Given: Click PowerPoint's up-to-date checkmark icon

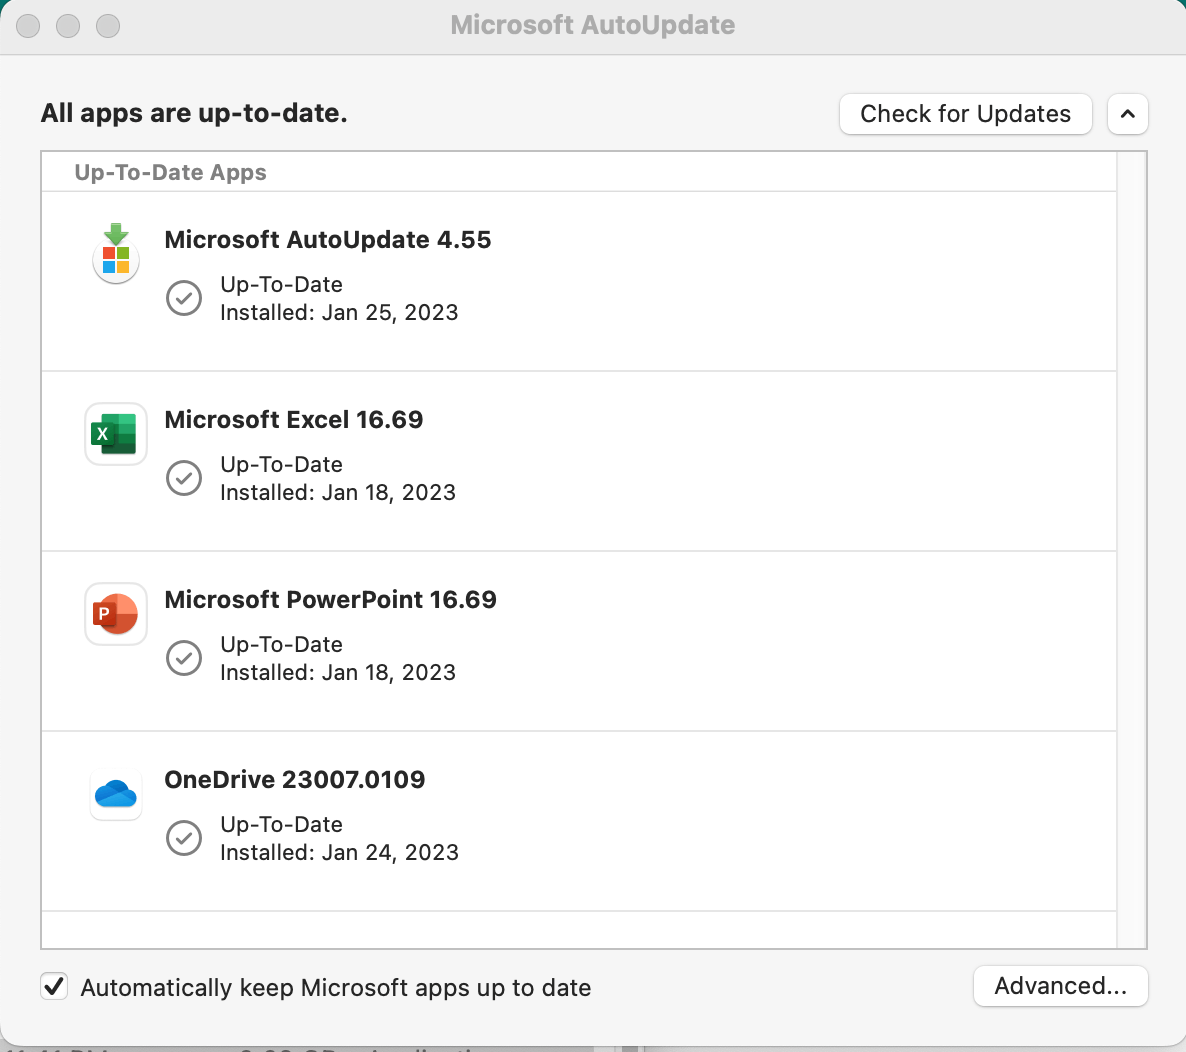Looking at the screenshot, I should (x=184, y=658).
